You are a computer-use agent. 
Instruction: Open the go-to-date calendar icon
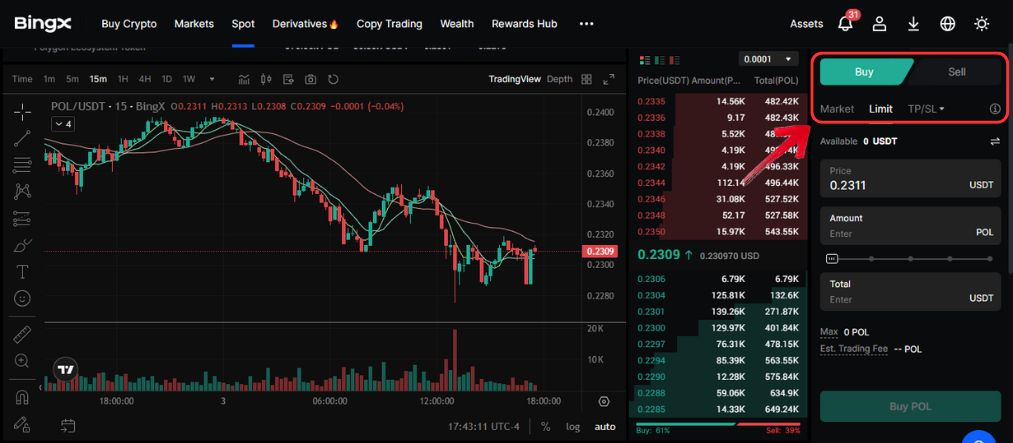pyautogui.click(x=68, y=426)
